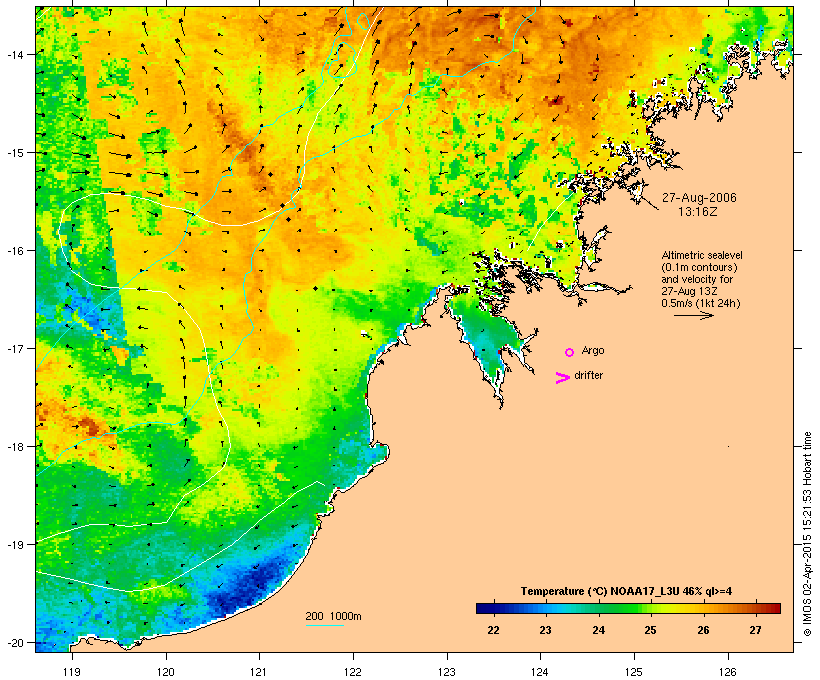820x680 pixels.
Task: Click the colorbar tick label 23
Action: pos(545,630)
